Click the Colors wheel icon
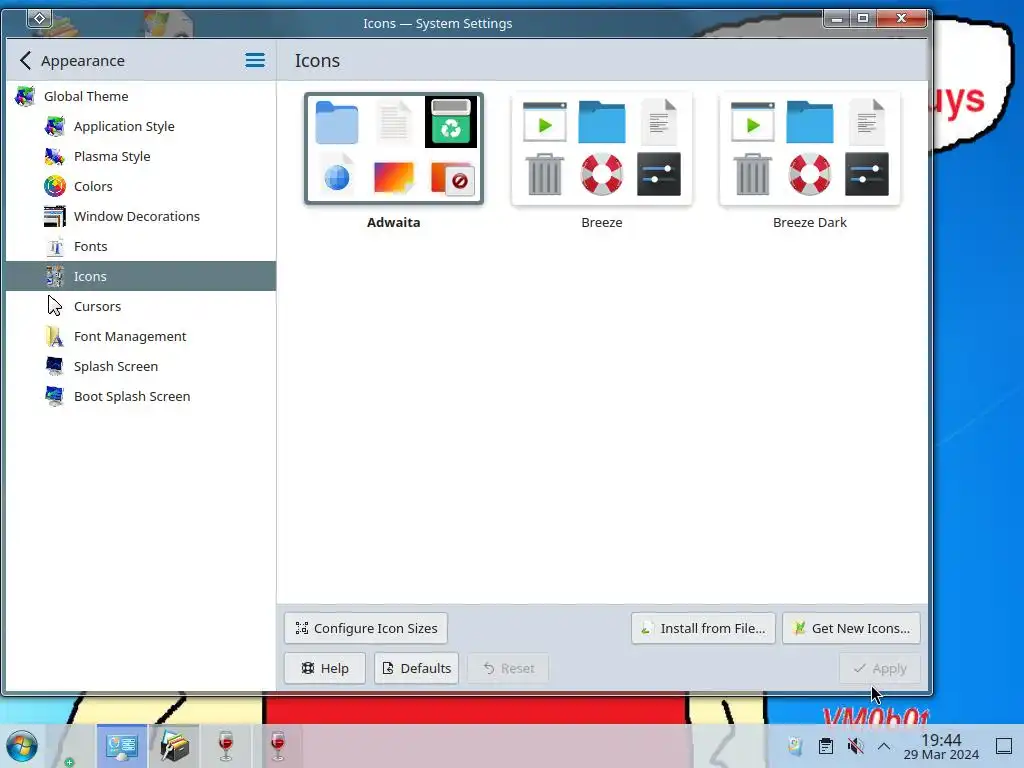Viewport: 1024px width, 768px height. 55,186
